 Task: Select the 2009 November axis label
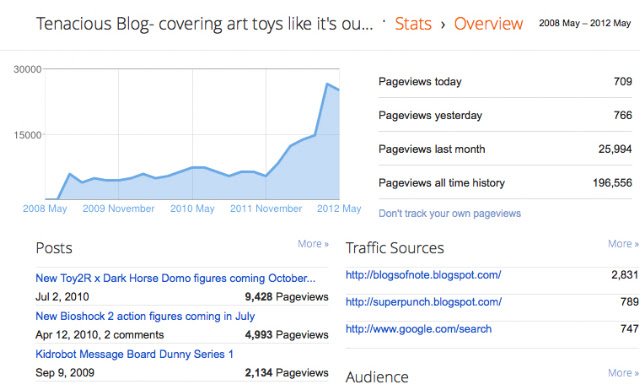[x=118, y=209]
